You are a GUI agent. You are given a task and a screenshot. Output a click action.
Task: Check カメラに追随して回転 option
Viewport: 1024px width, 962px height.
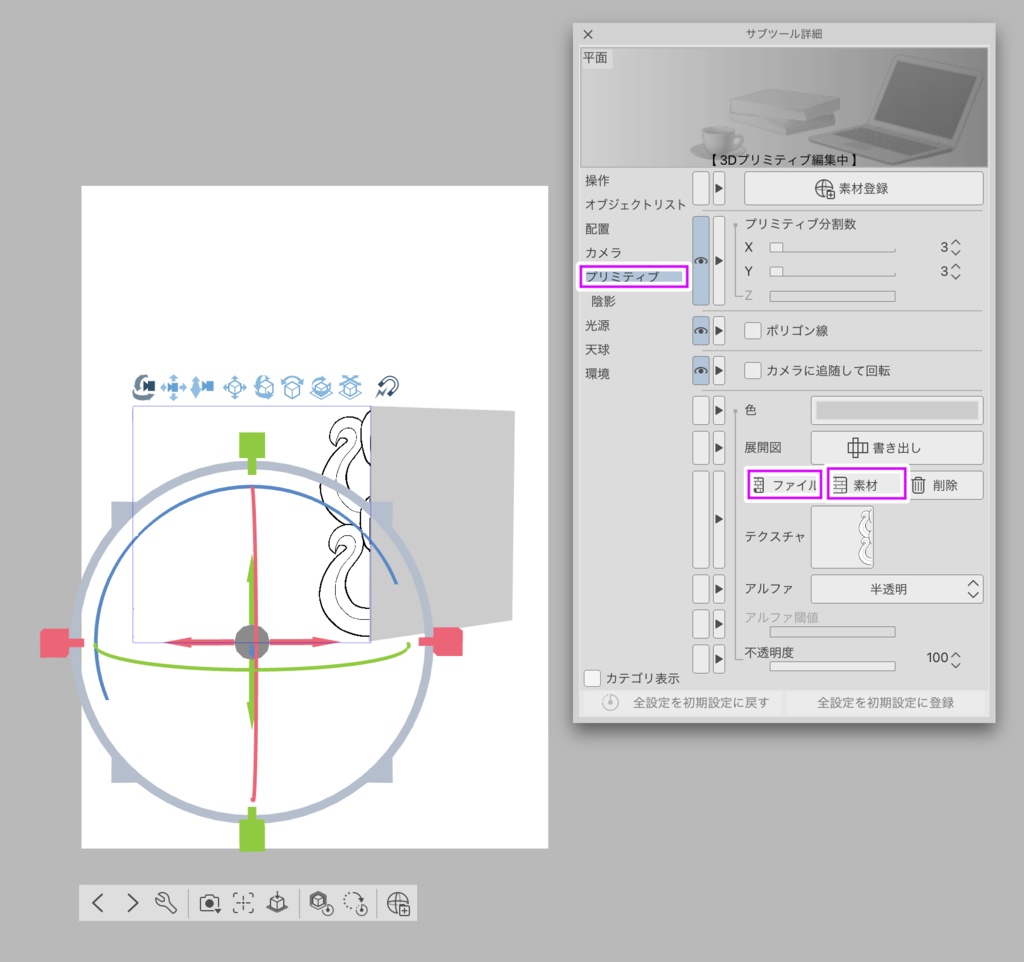coord(751,371)
